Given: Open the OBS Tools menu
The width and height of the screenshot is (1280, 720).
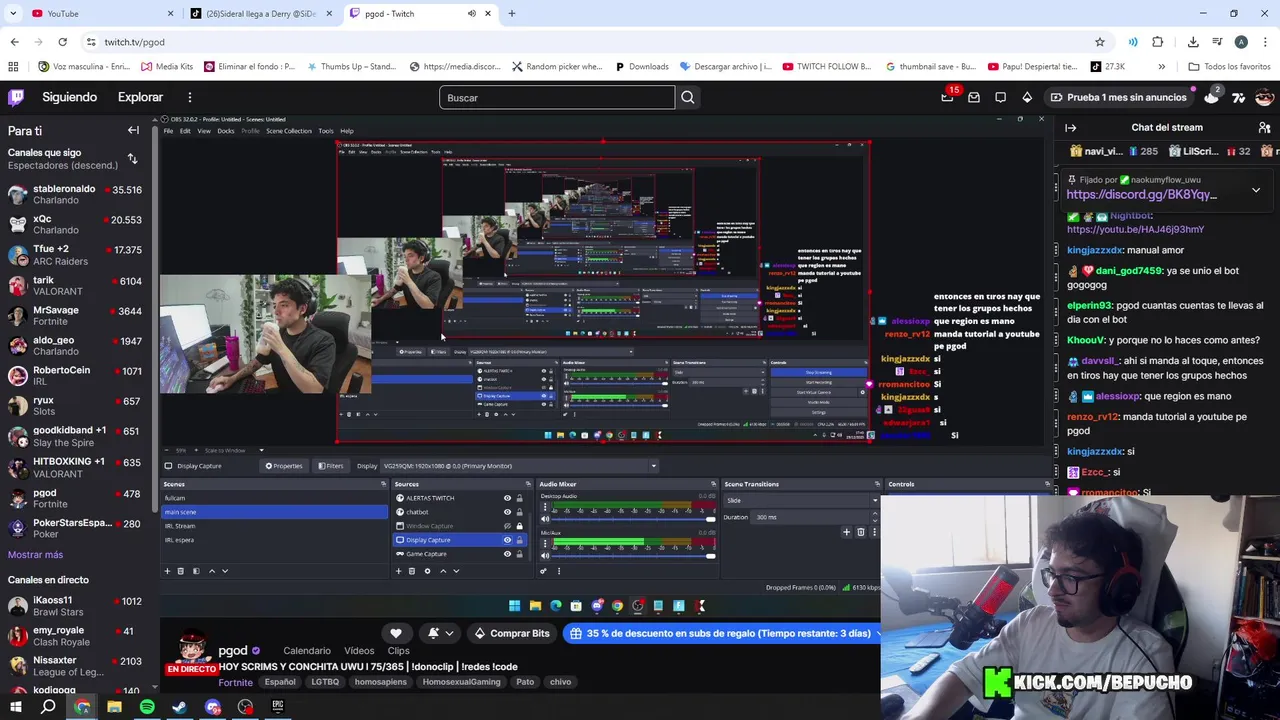Looking at the screenshot, I should point(326,131).
